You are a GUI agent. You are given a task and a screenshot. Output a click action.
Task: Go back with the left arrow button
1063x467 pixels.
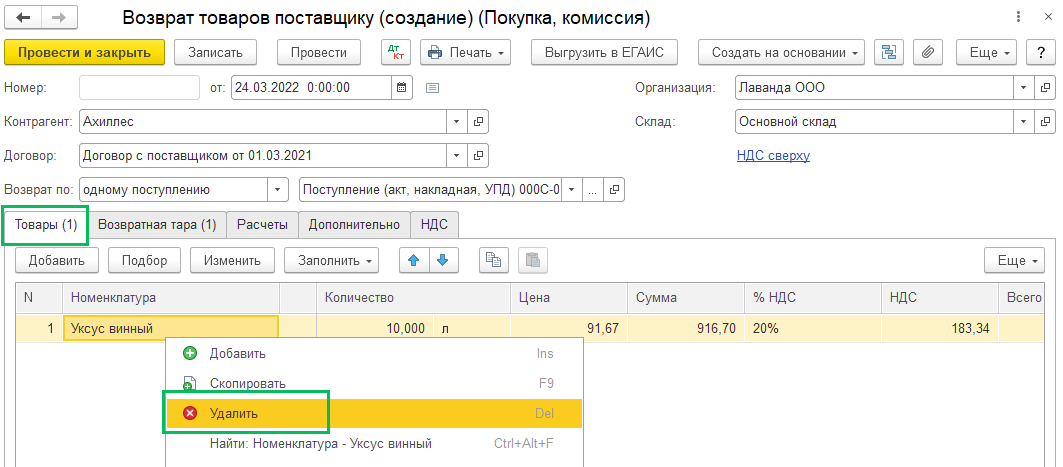click(x=22, y=18)
